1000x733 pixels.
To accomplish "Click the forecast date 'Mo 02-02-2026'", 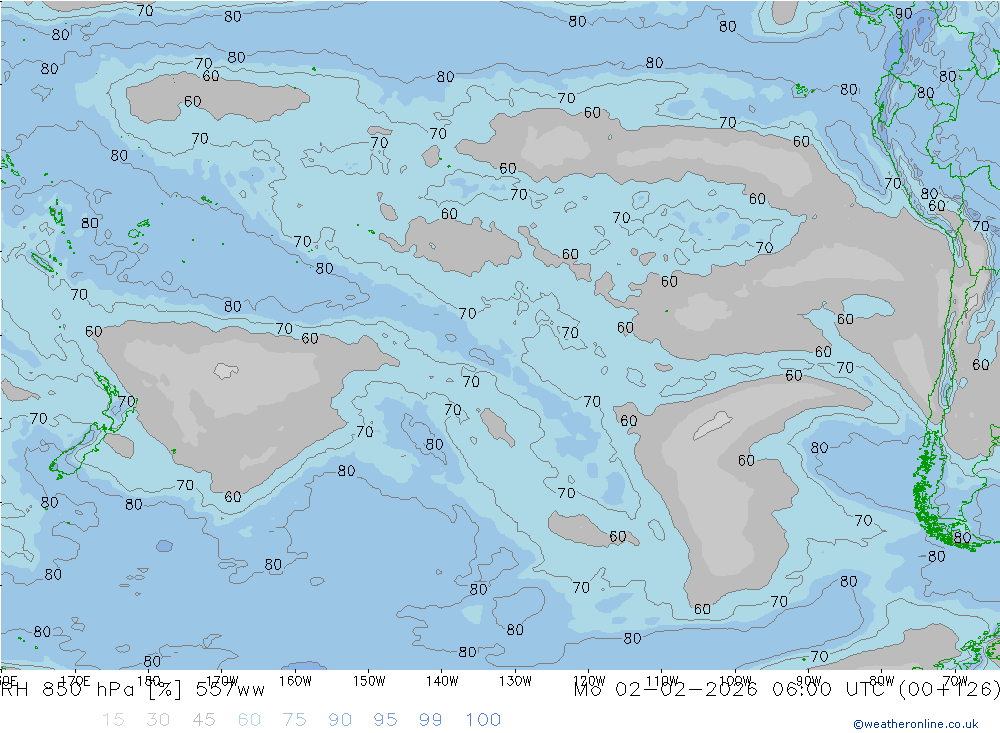I will pos(665,690).
